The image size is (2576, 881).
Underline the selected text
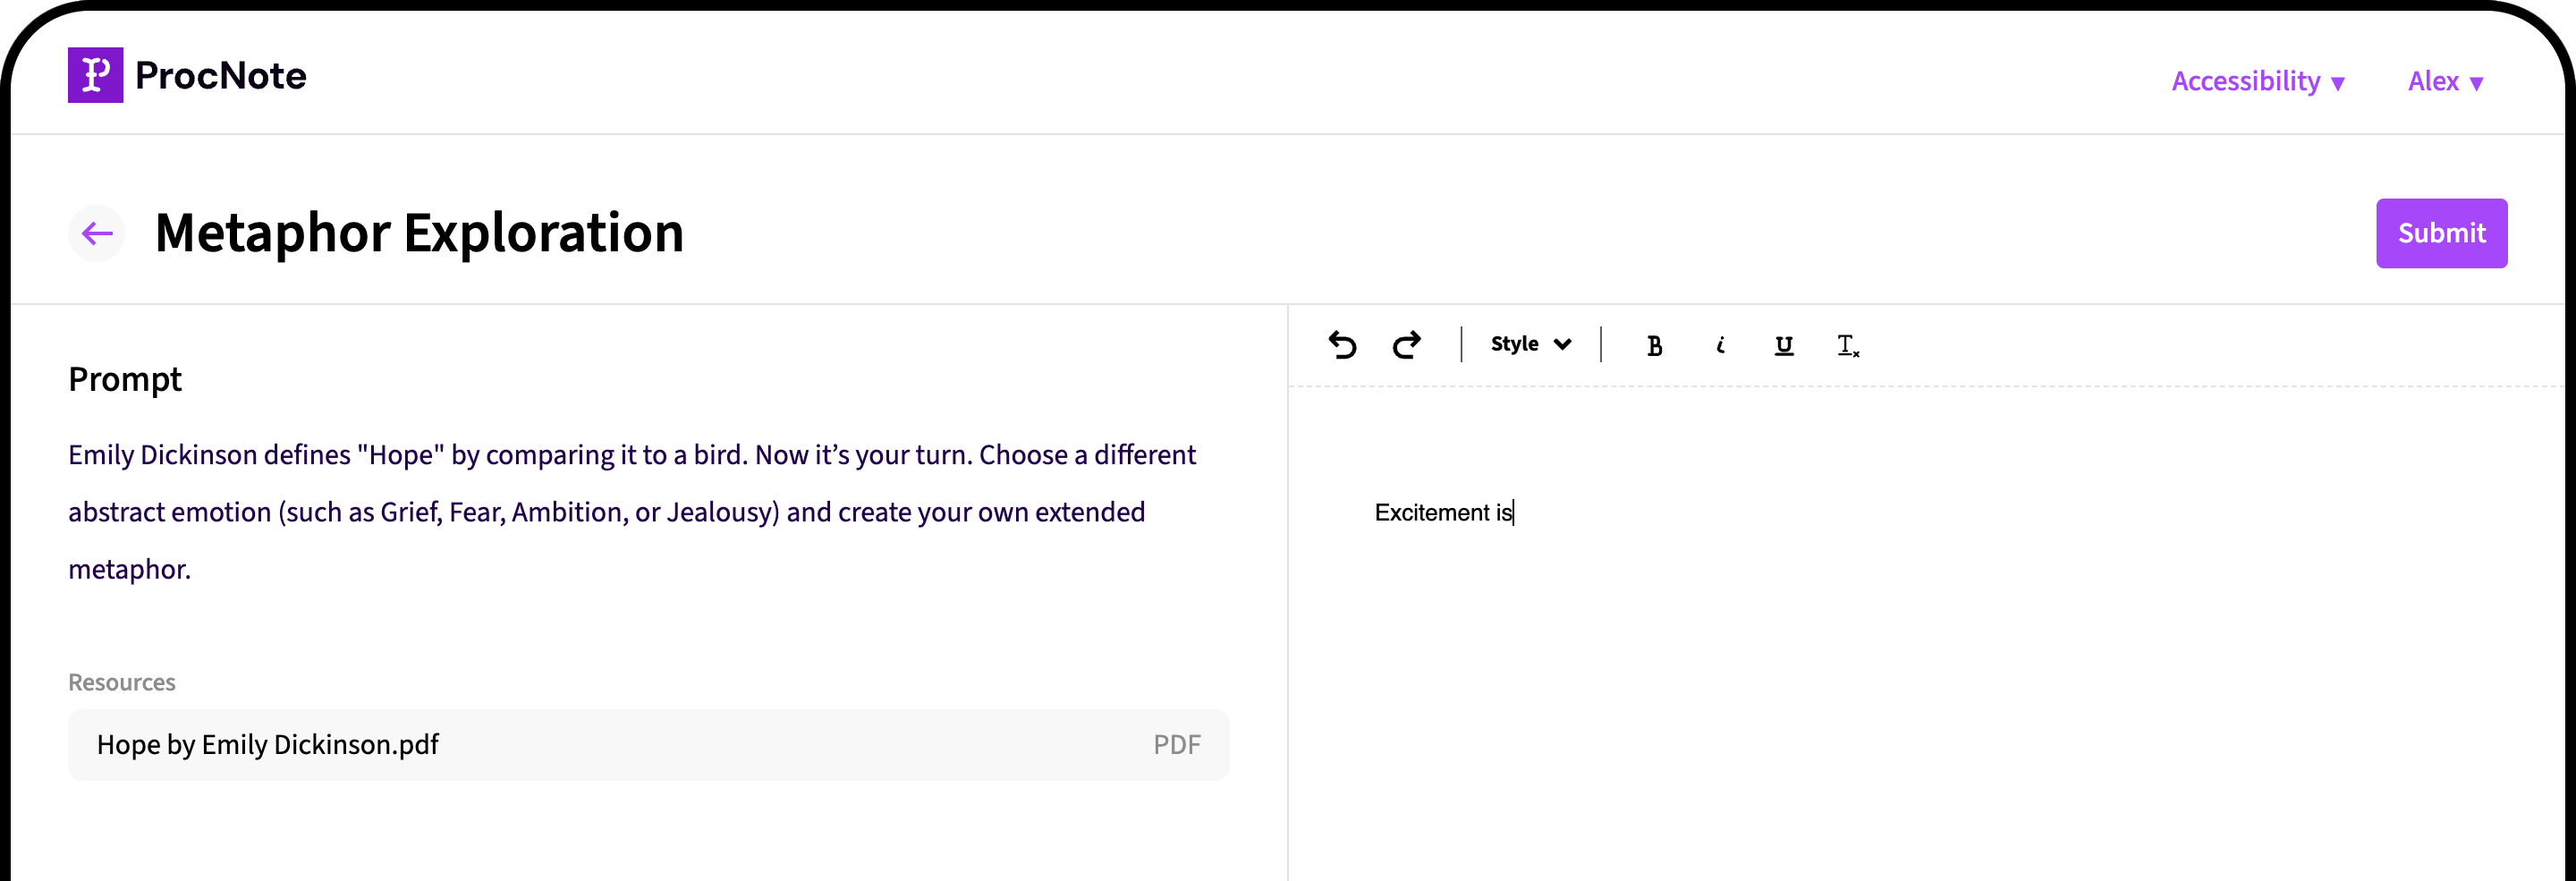pyautogui.click(x=1784, y=345)
